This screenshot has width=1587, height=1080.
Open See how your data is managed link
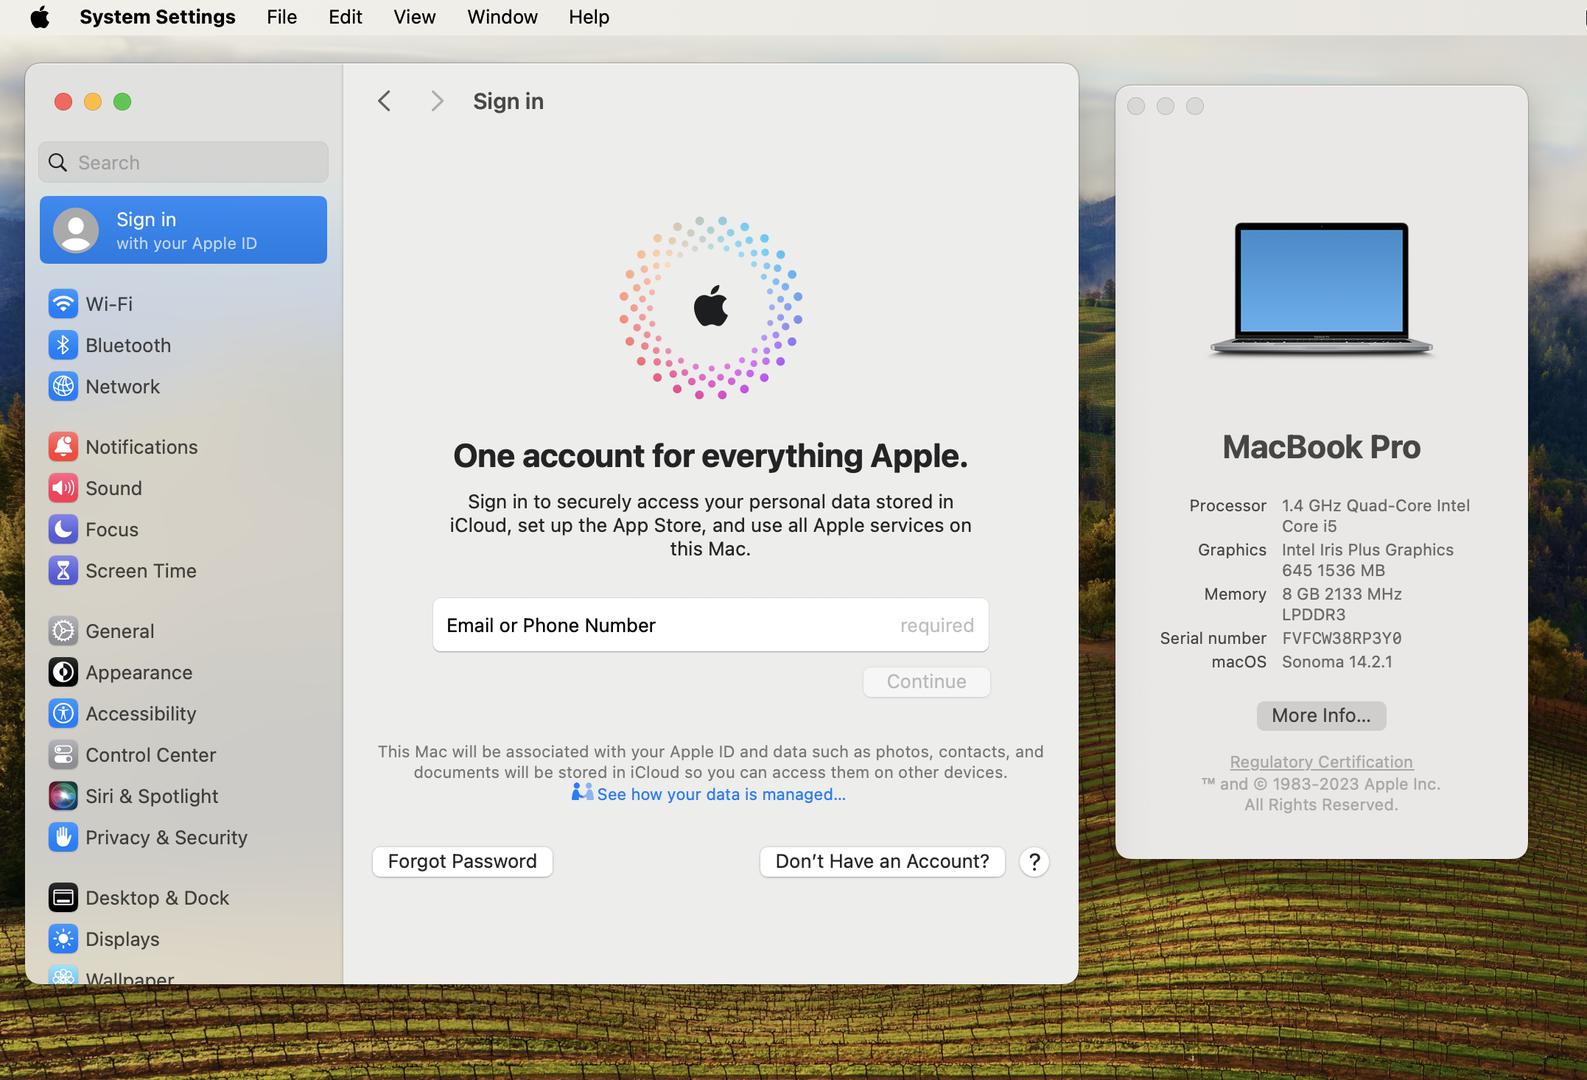pyautogui.click(x=721, y=794)
